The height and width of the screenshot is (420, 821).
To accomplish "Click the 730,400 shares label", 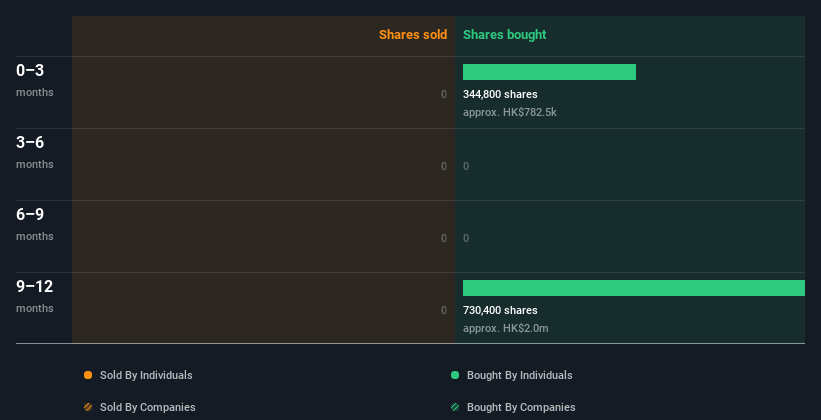I will click(500, 310).
